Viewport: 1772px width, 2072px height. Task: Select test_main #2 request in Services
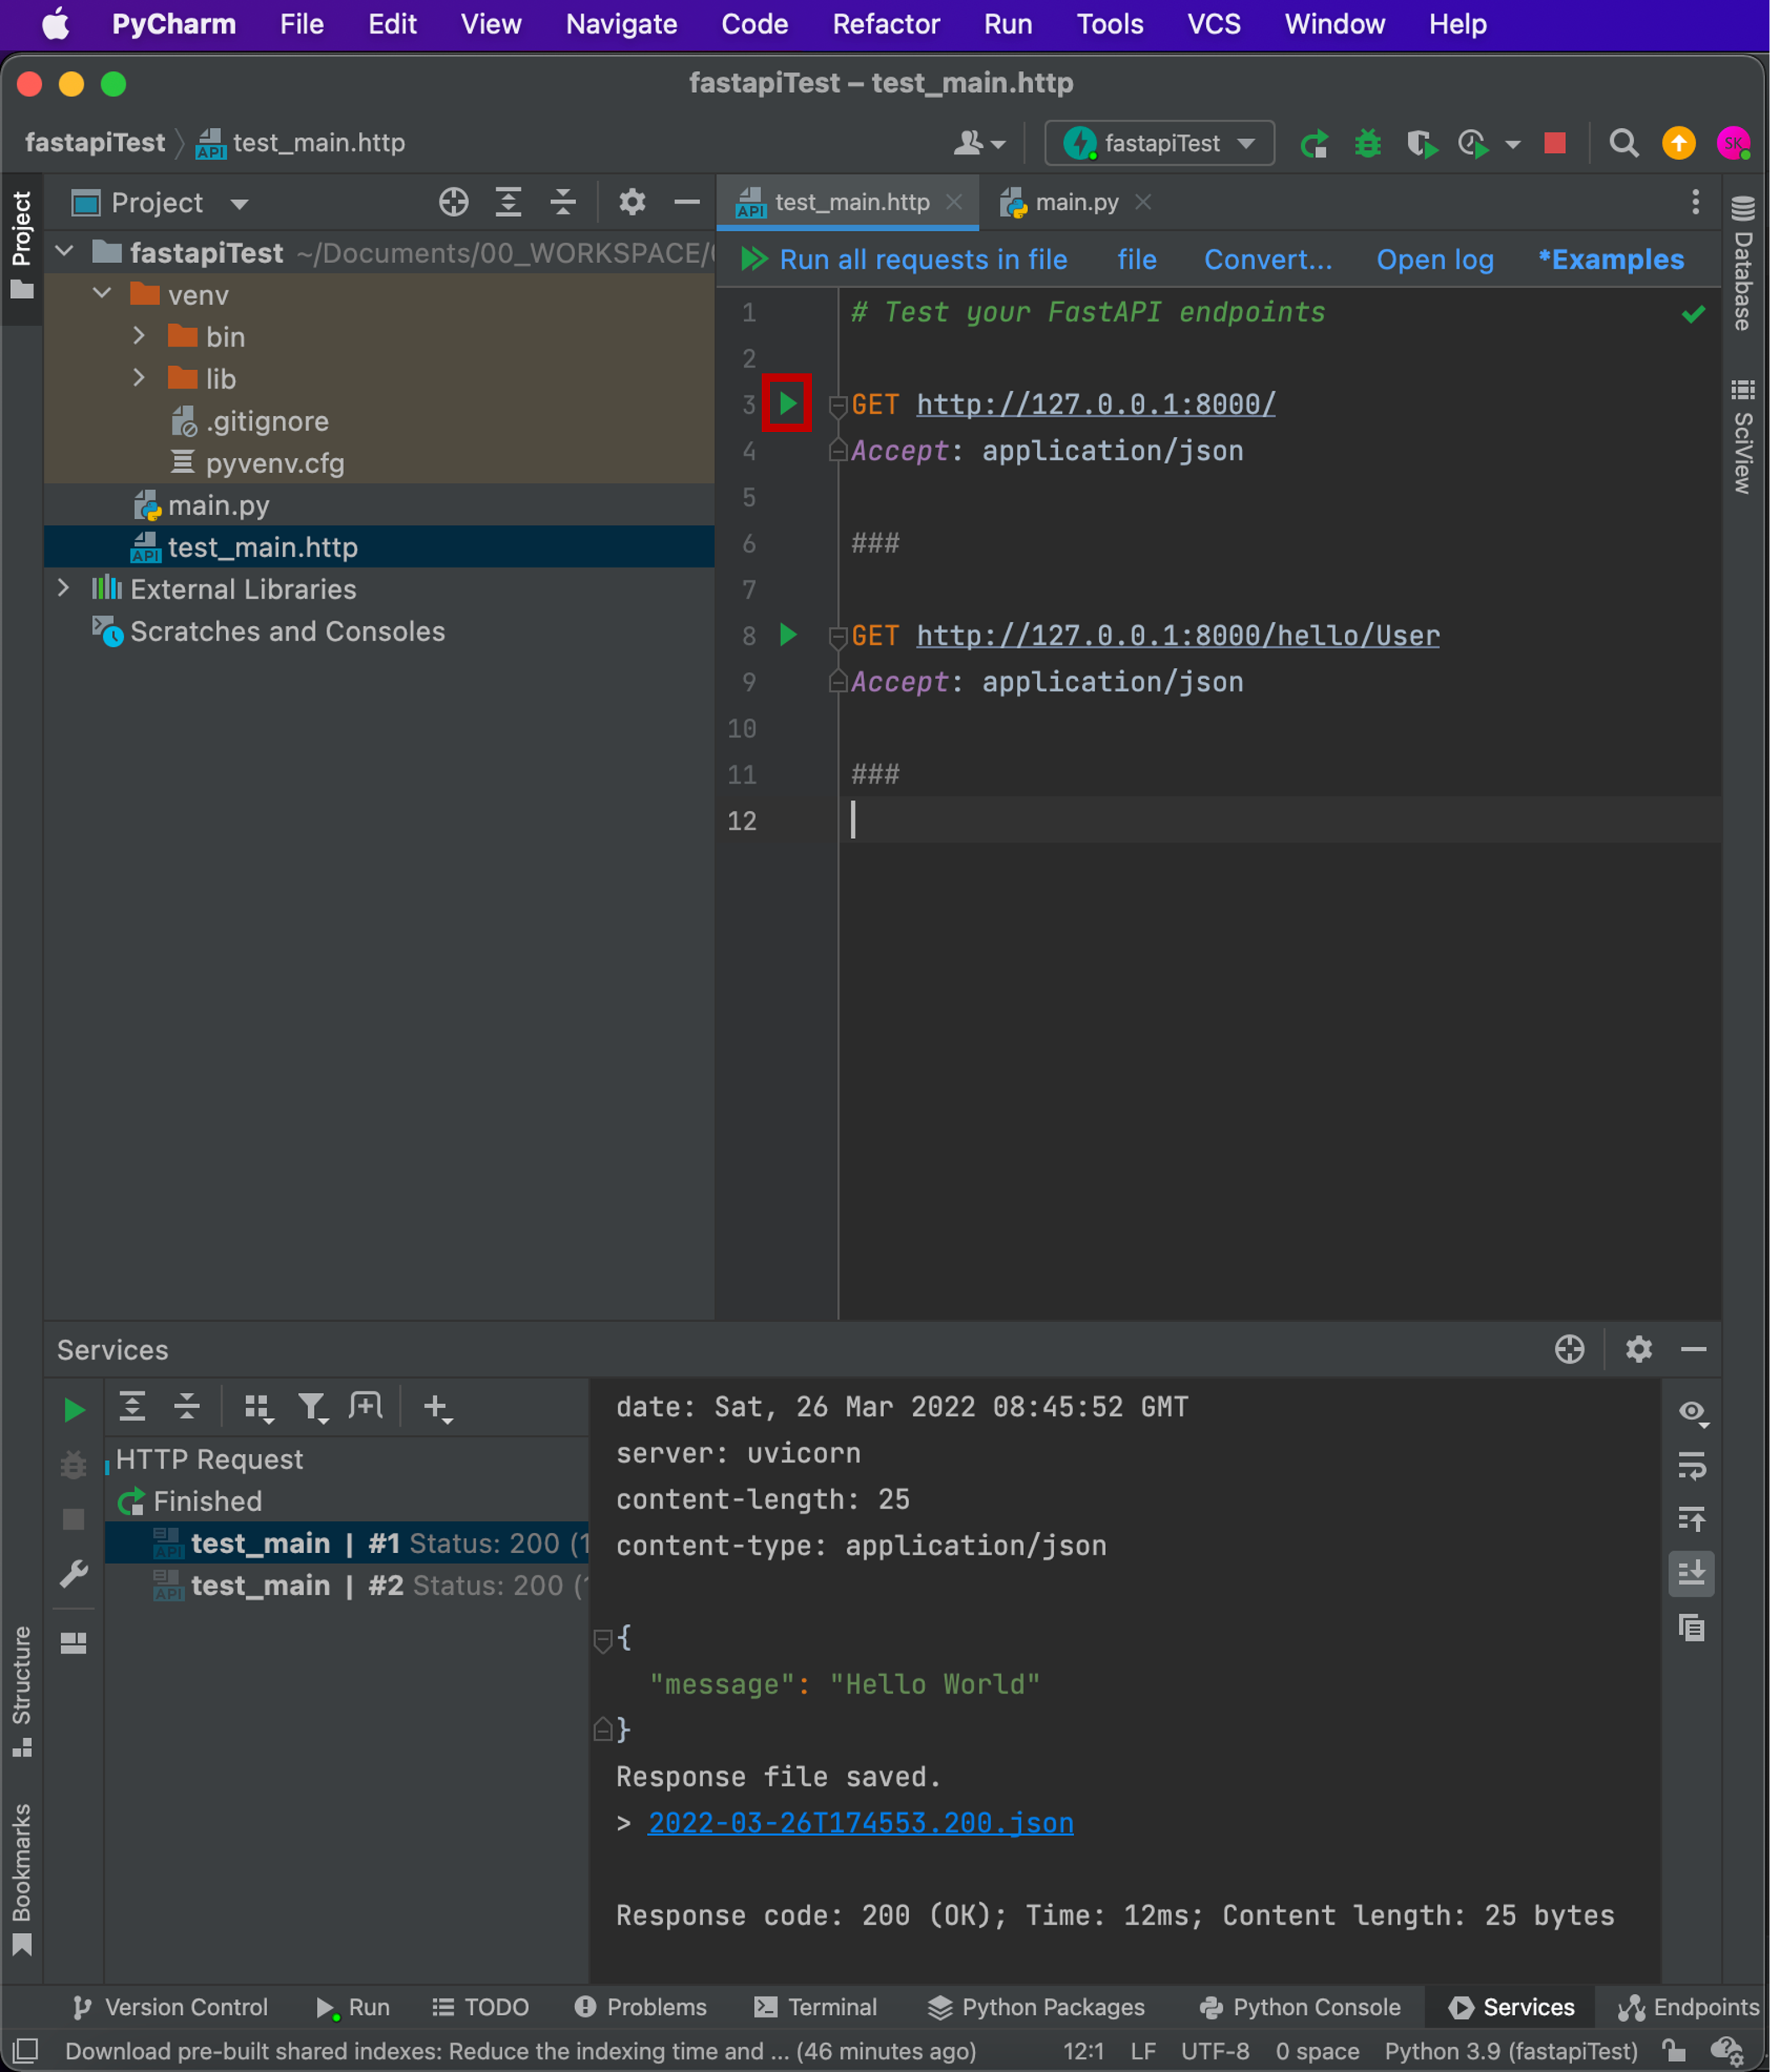coord(300,1586)
